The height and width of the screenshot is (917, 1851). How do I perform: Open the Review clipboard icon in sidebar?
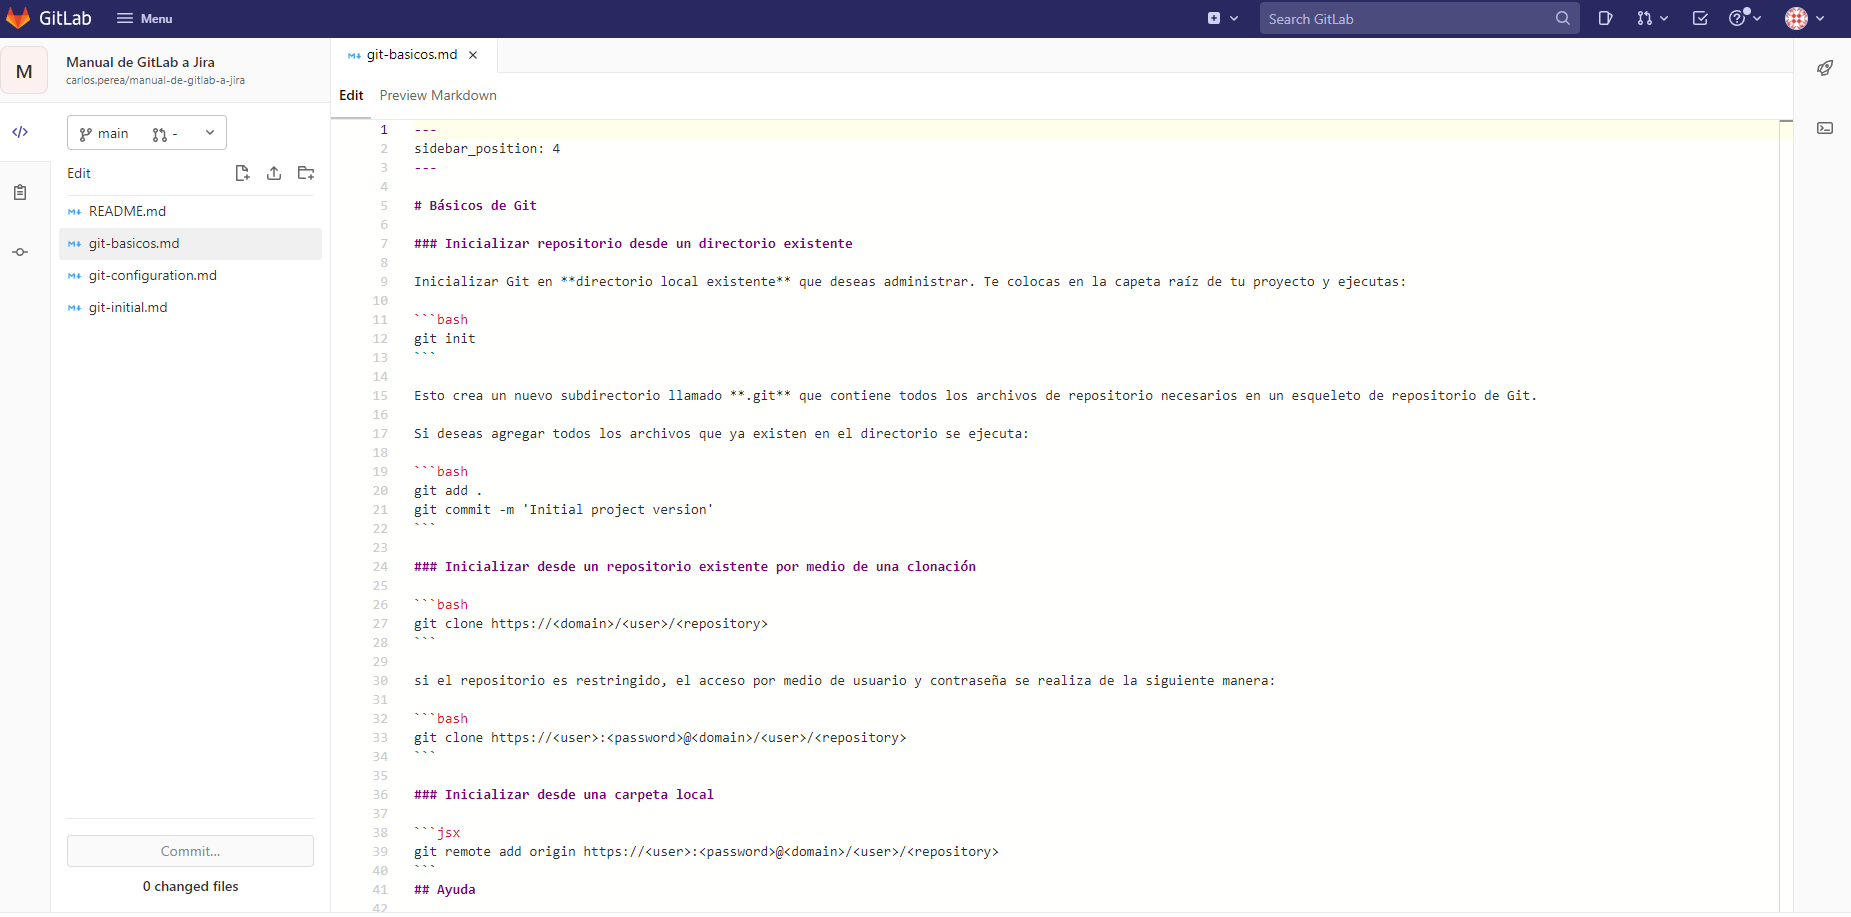tap(20, 192)
